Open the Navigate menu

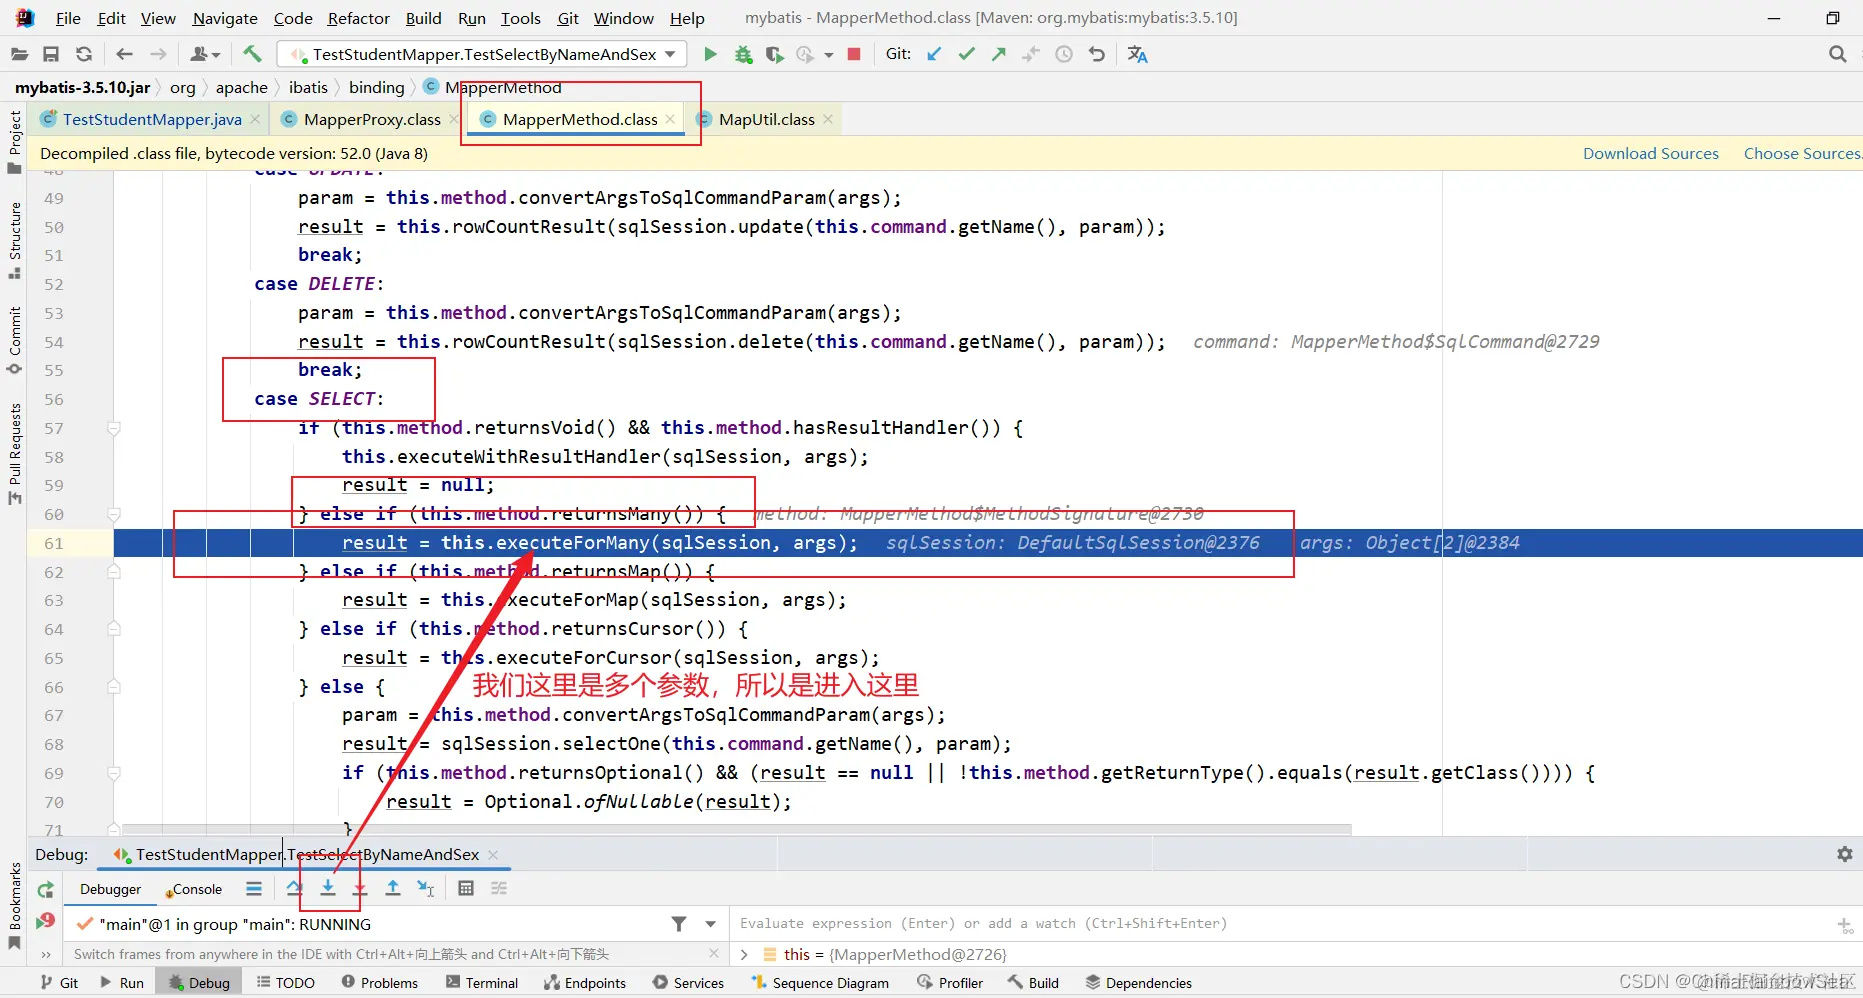coord(225,18)
